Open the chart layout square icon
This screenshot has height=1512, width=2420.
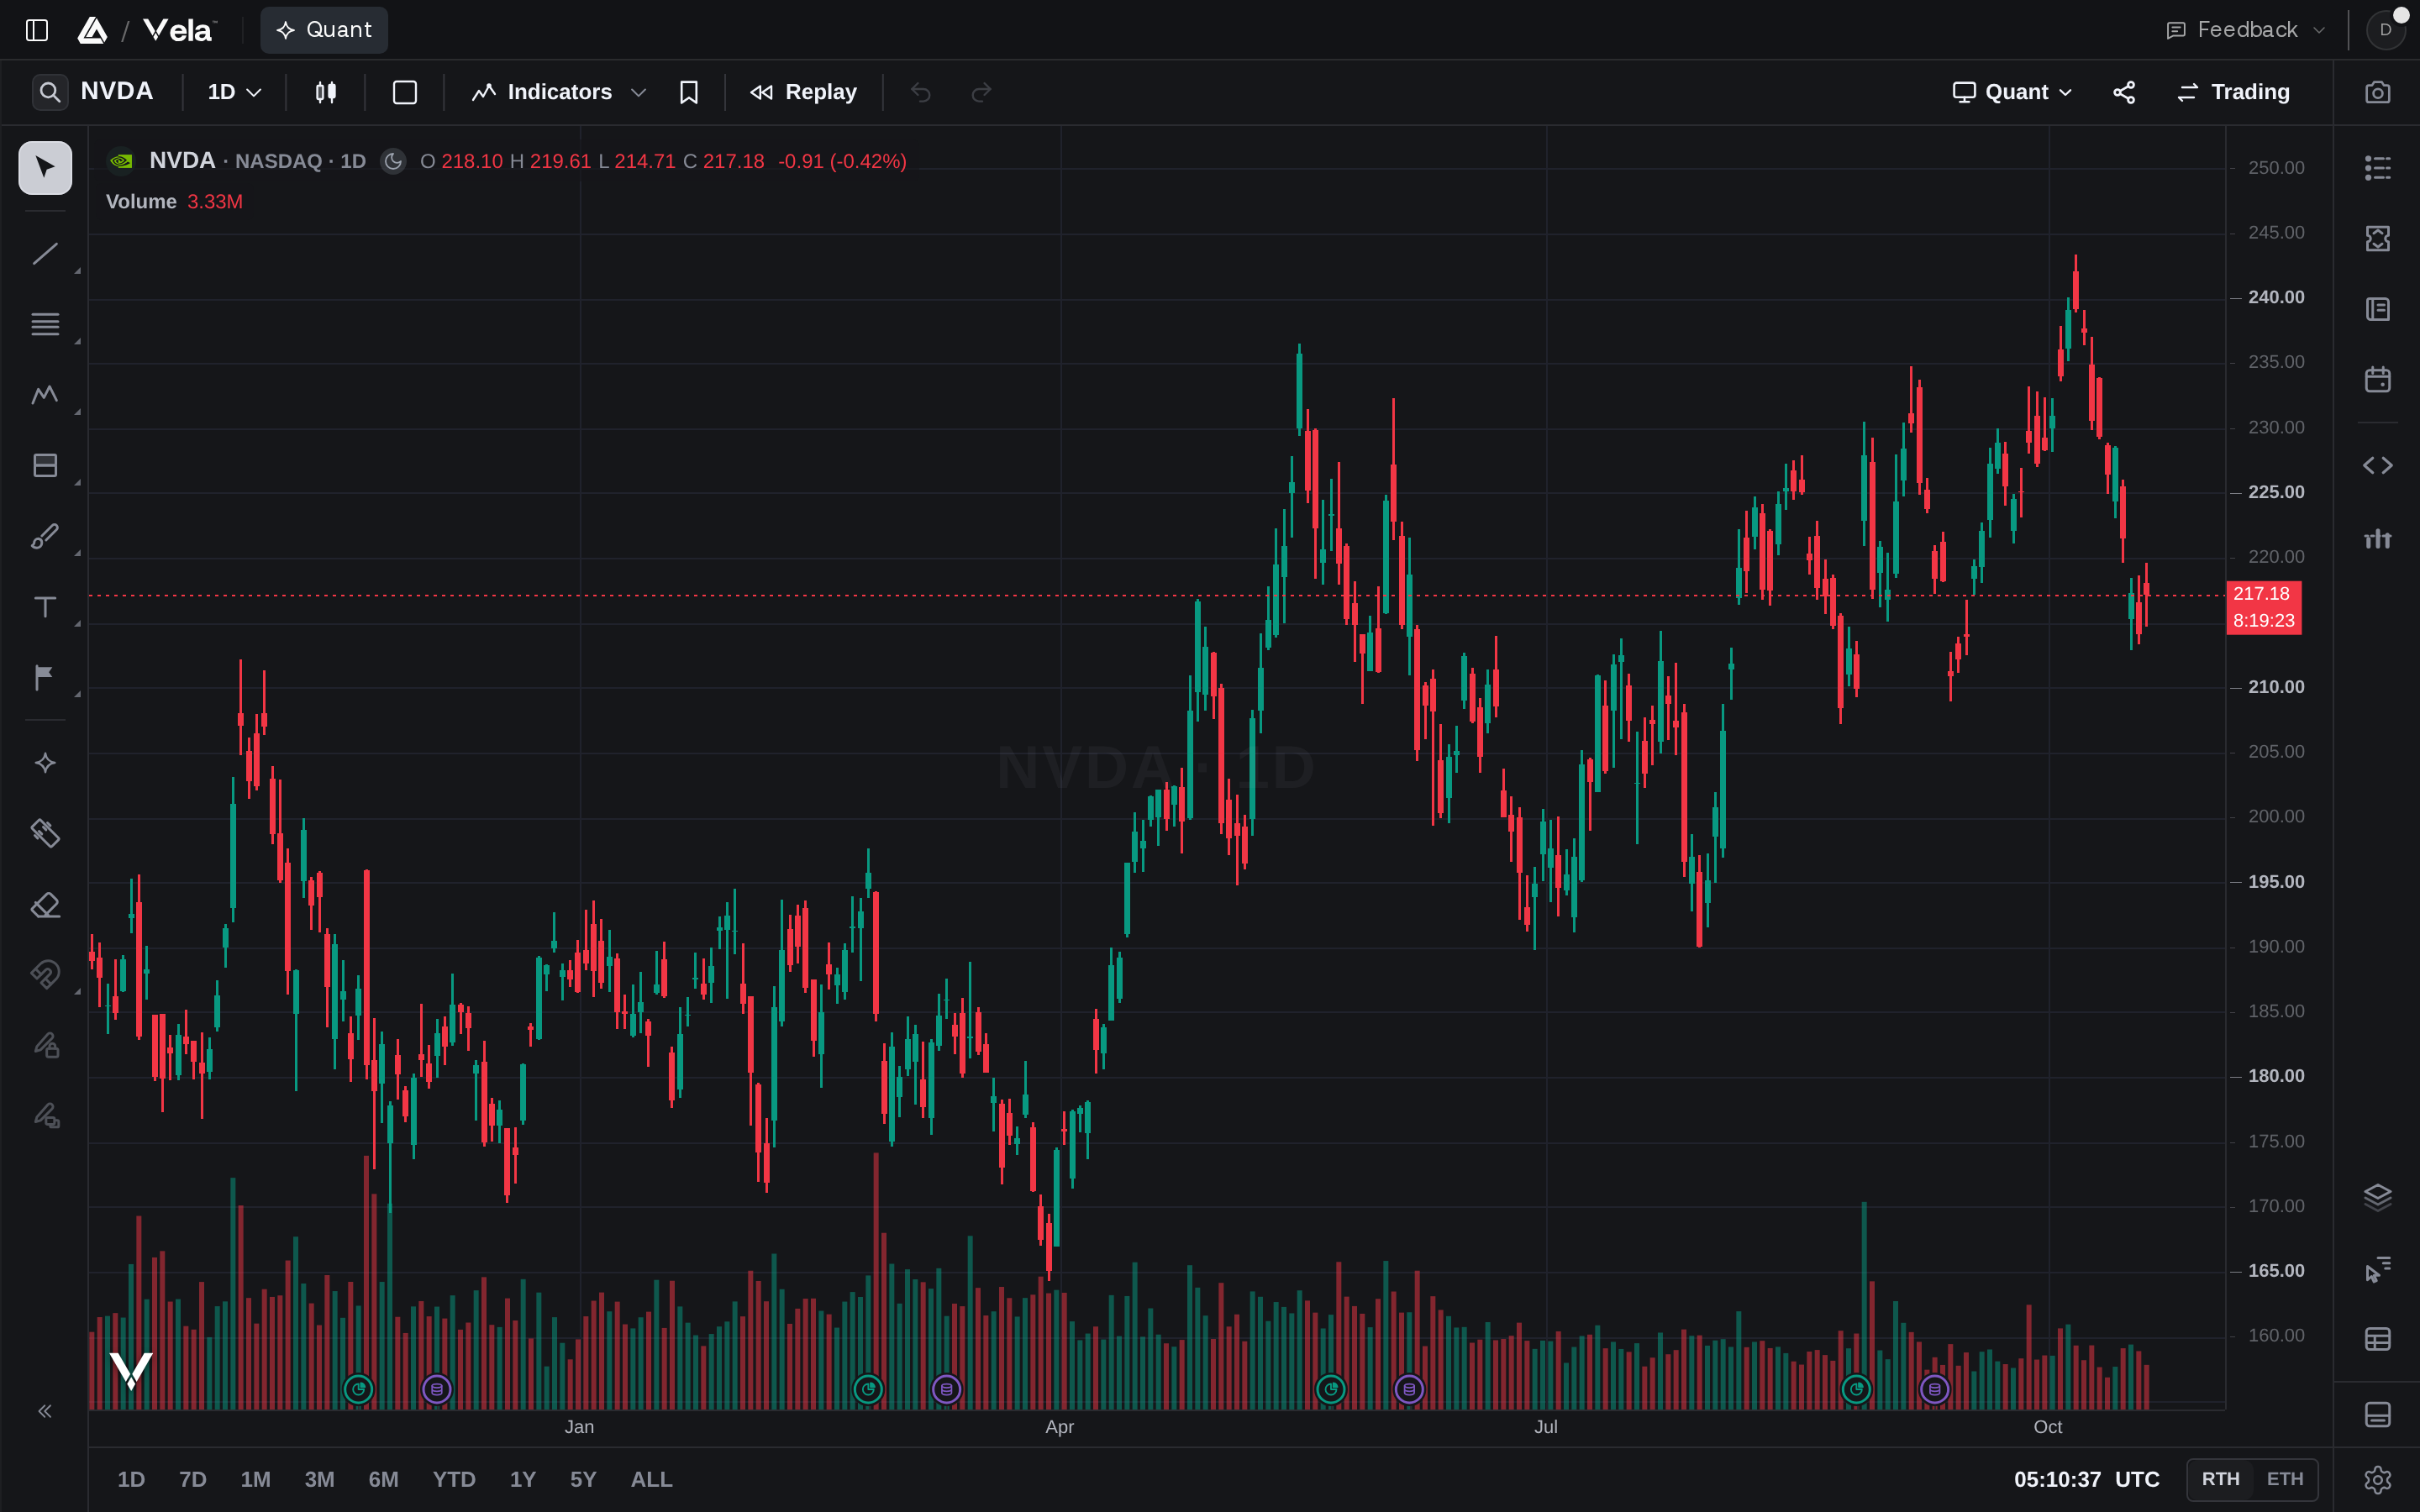click(x=405, y=92)
